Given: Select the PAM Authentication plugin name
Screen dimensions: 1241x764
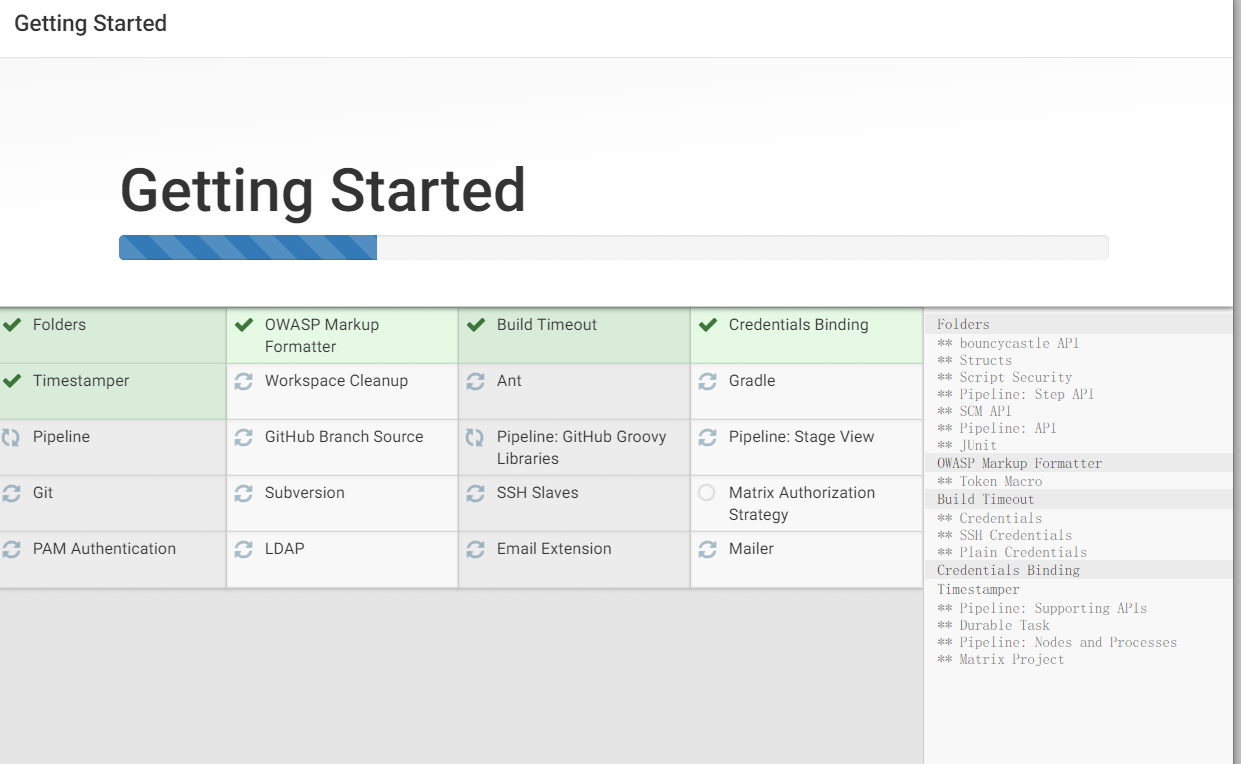Looking at the screenshot, I should pos(104,549).
